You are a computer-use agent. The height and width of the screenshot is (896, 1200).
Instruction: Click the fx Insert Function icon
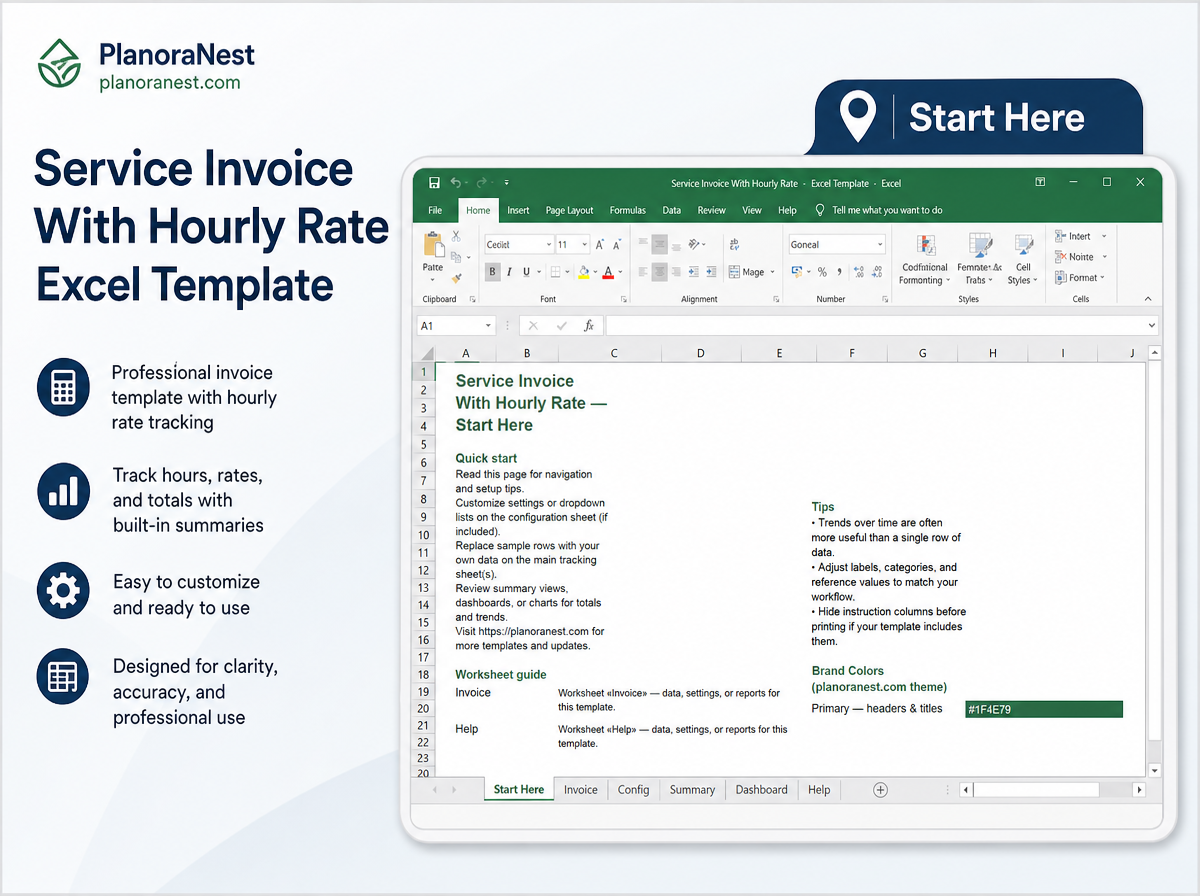[589, 326]
